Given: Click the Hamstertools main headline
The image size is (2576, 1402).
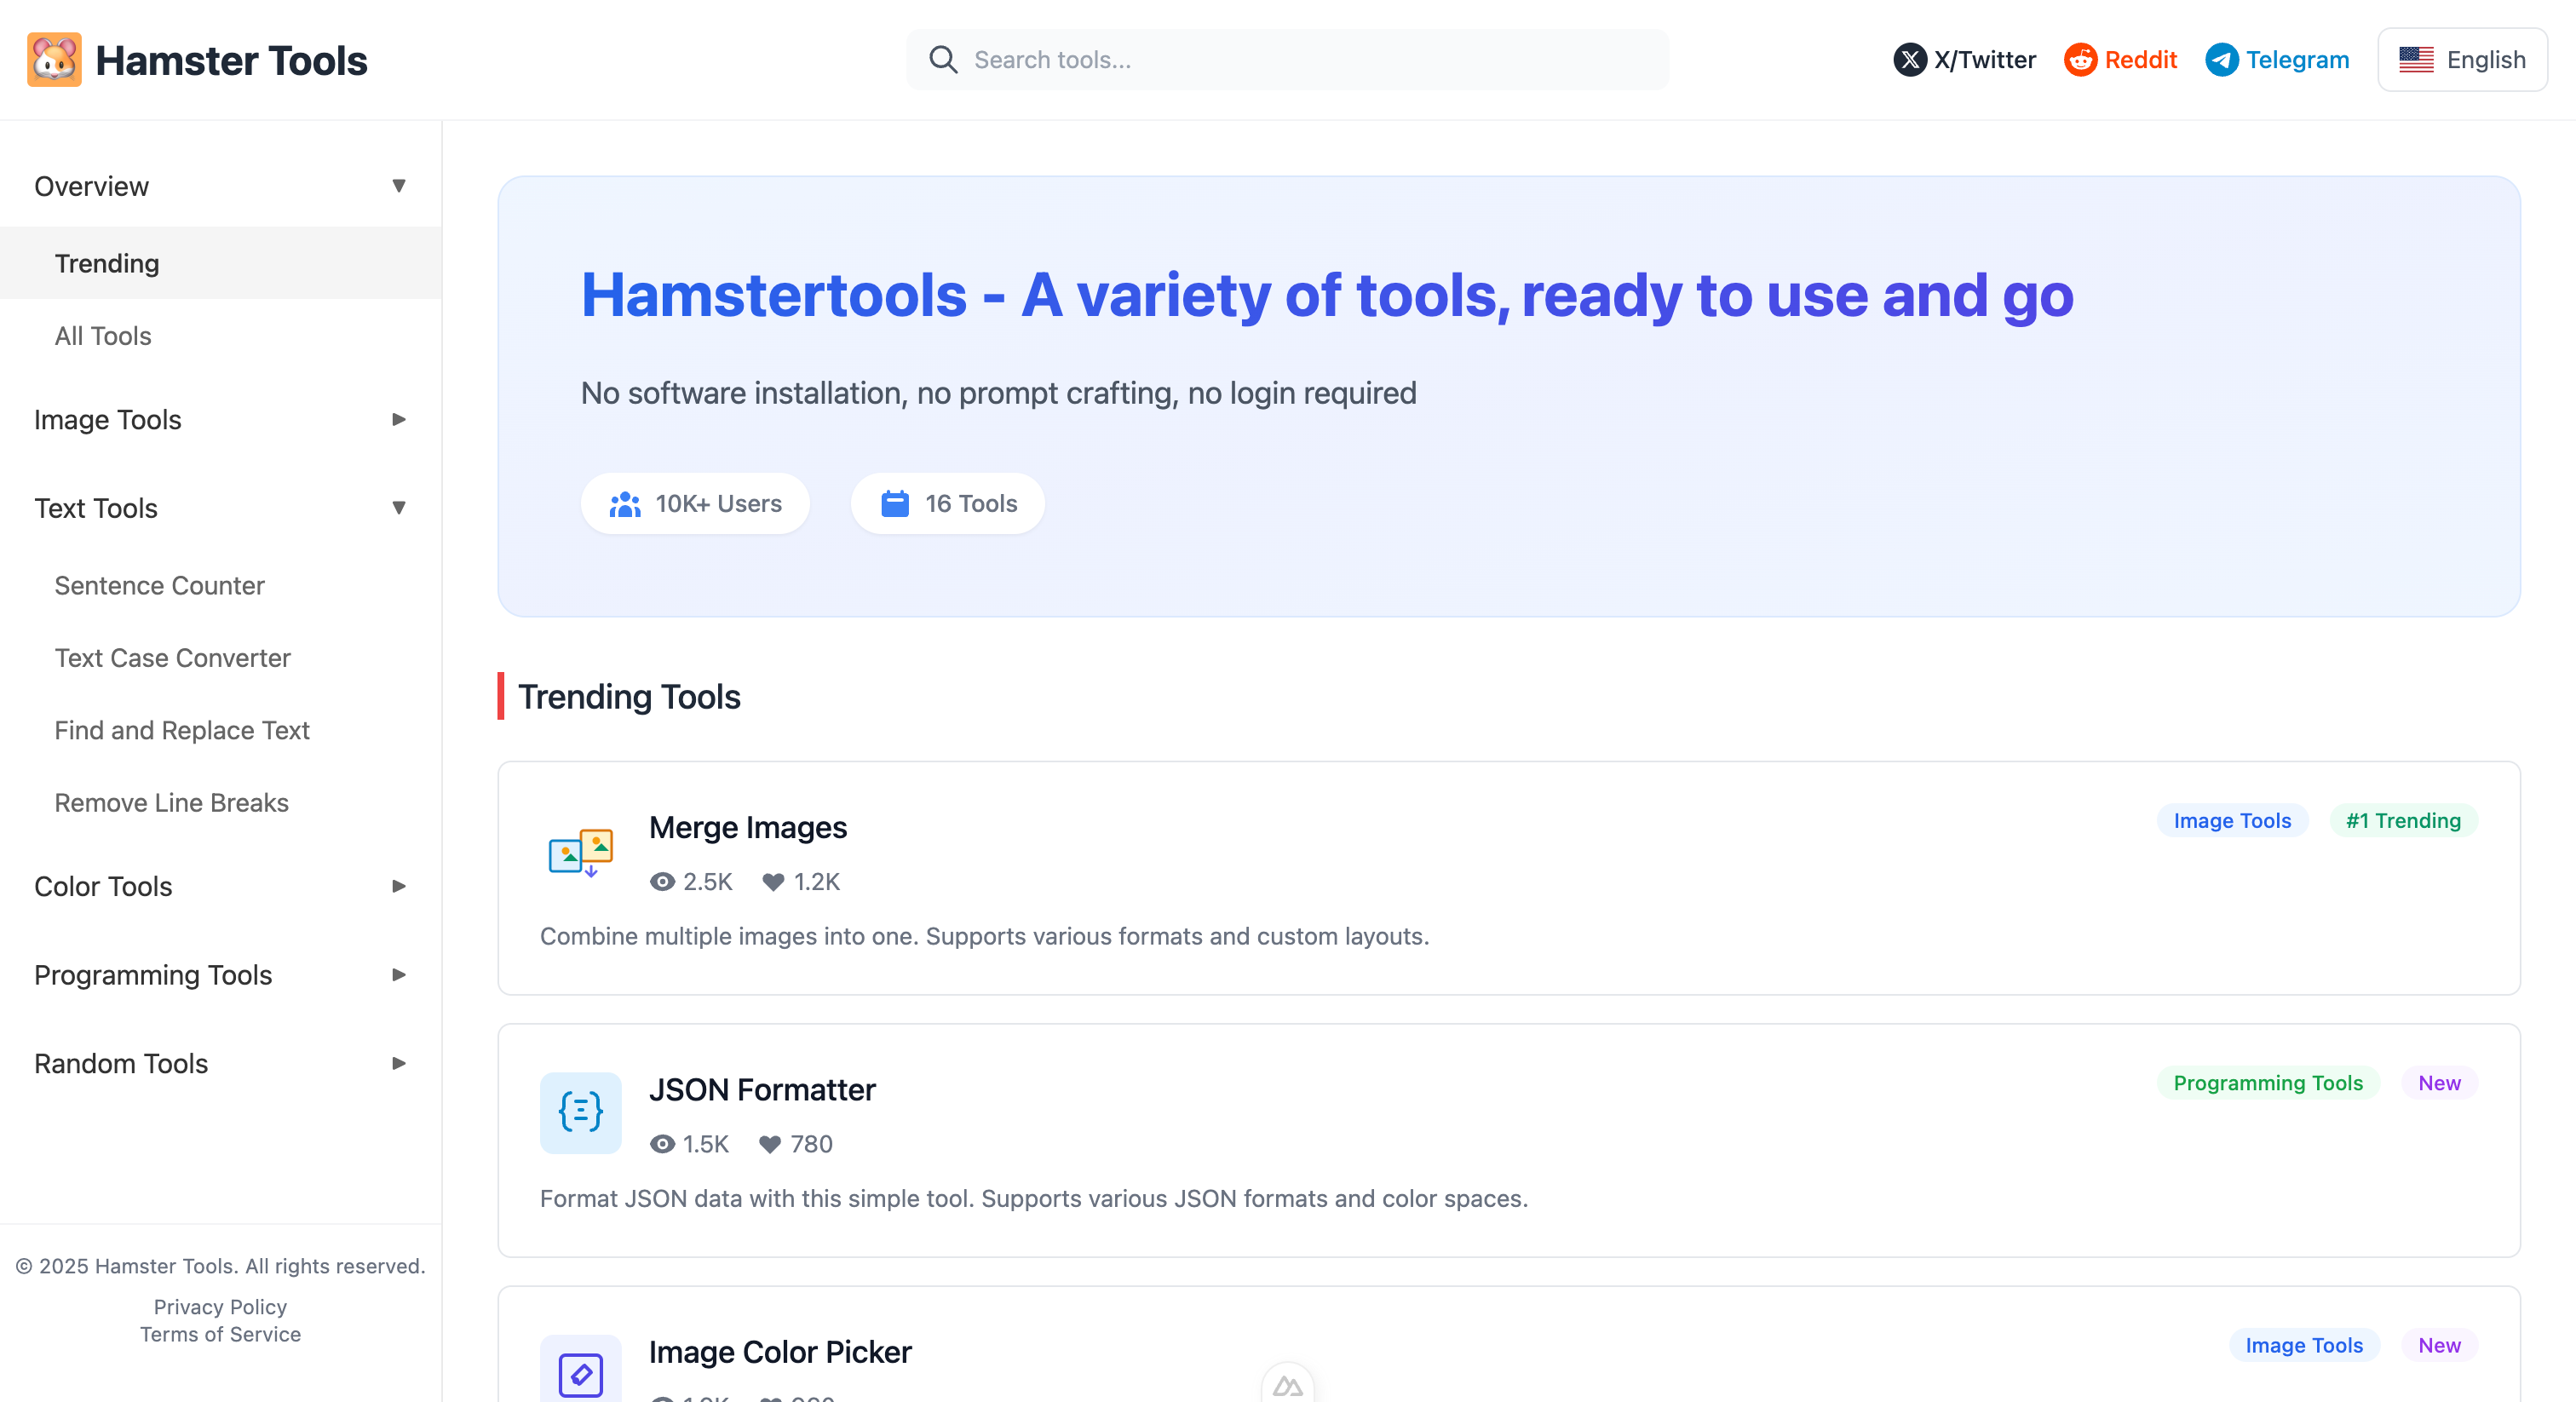Looking at the screenshot, I should pyautogui.click(x=1327, y=295).
